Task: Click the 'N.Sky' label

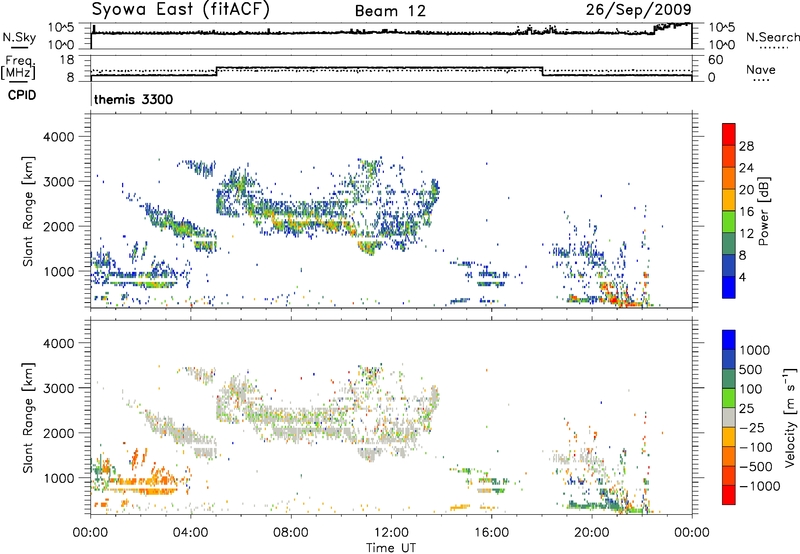Action: [19, 37]
